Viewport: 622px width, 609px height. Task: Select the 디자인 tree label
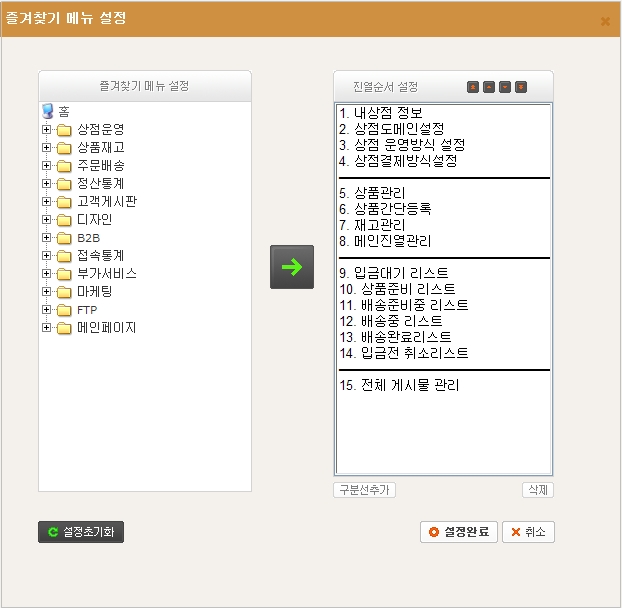click(94, 219)
